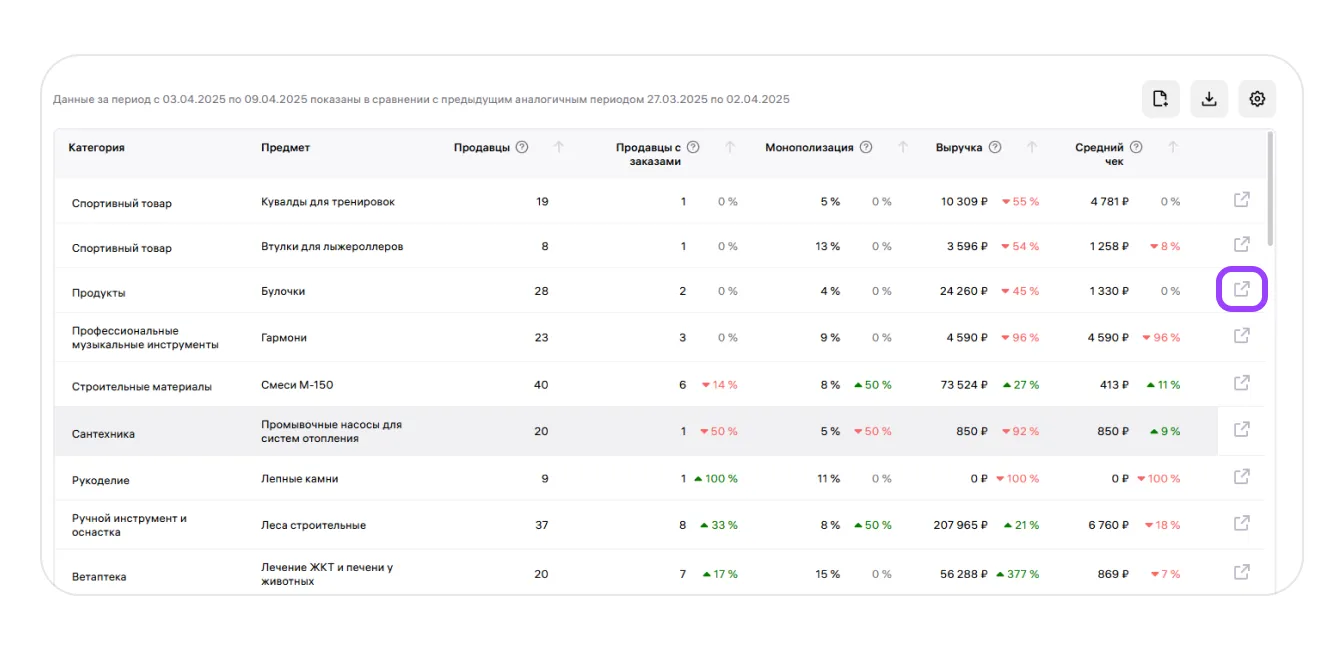The height and width of the screenshot is (650, 1344).
Task: Open external link for Булочки row
Action: tap(1241, 290)
